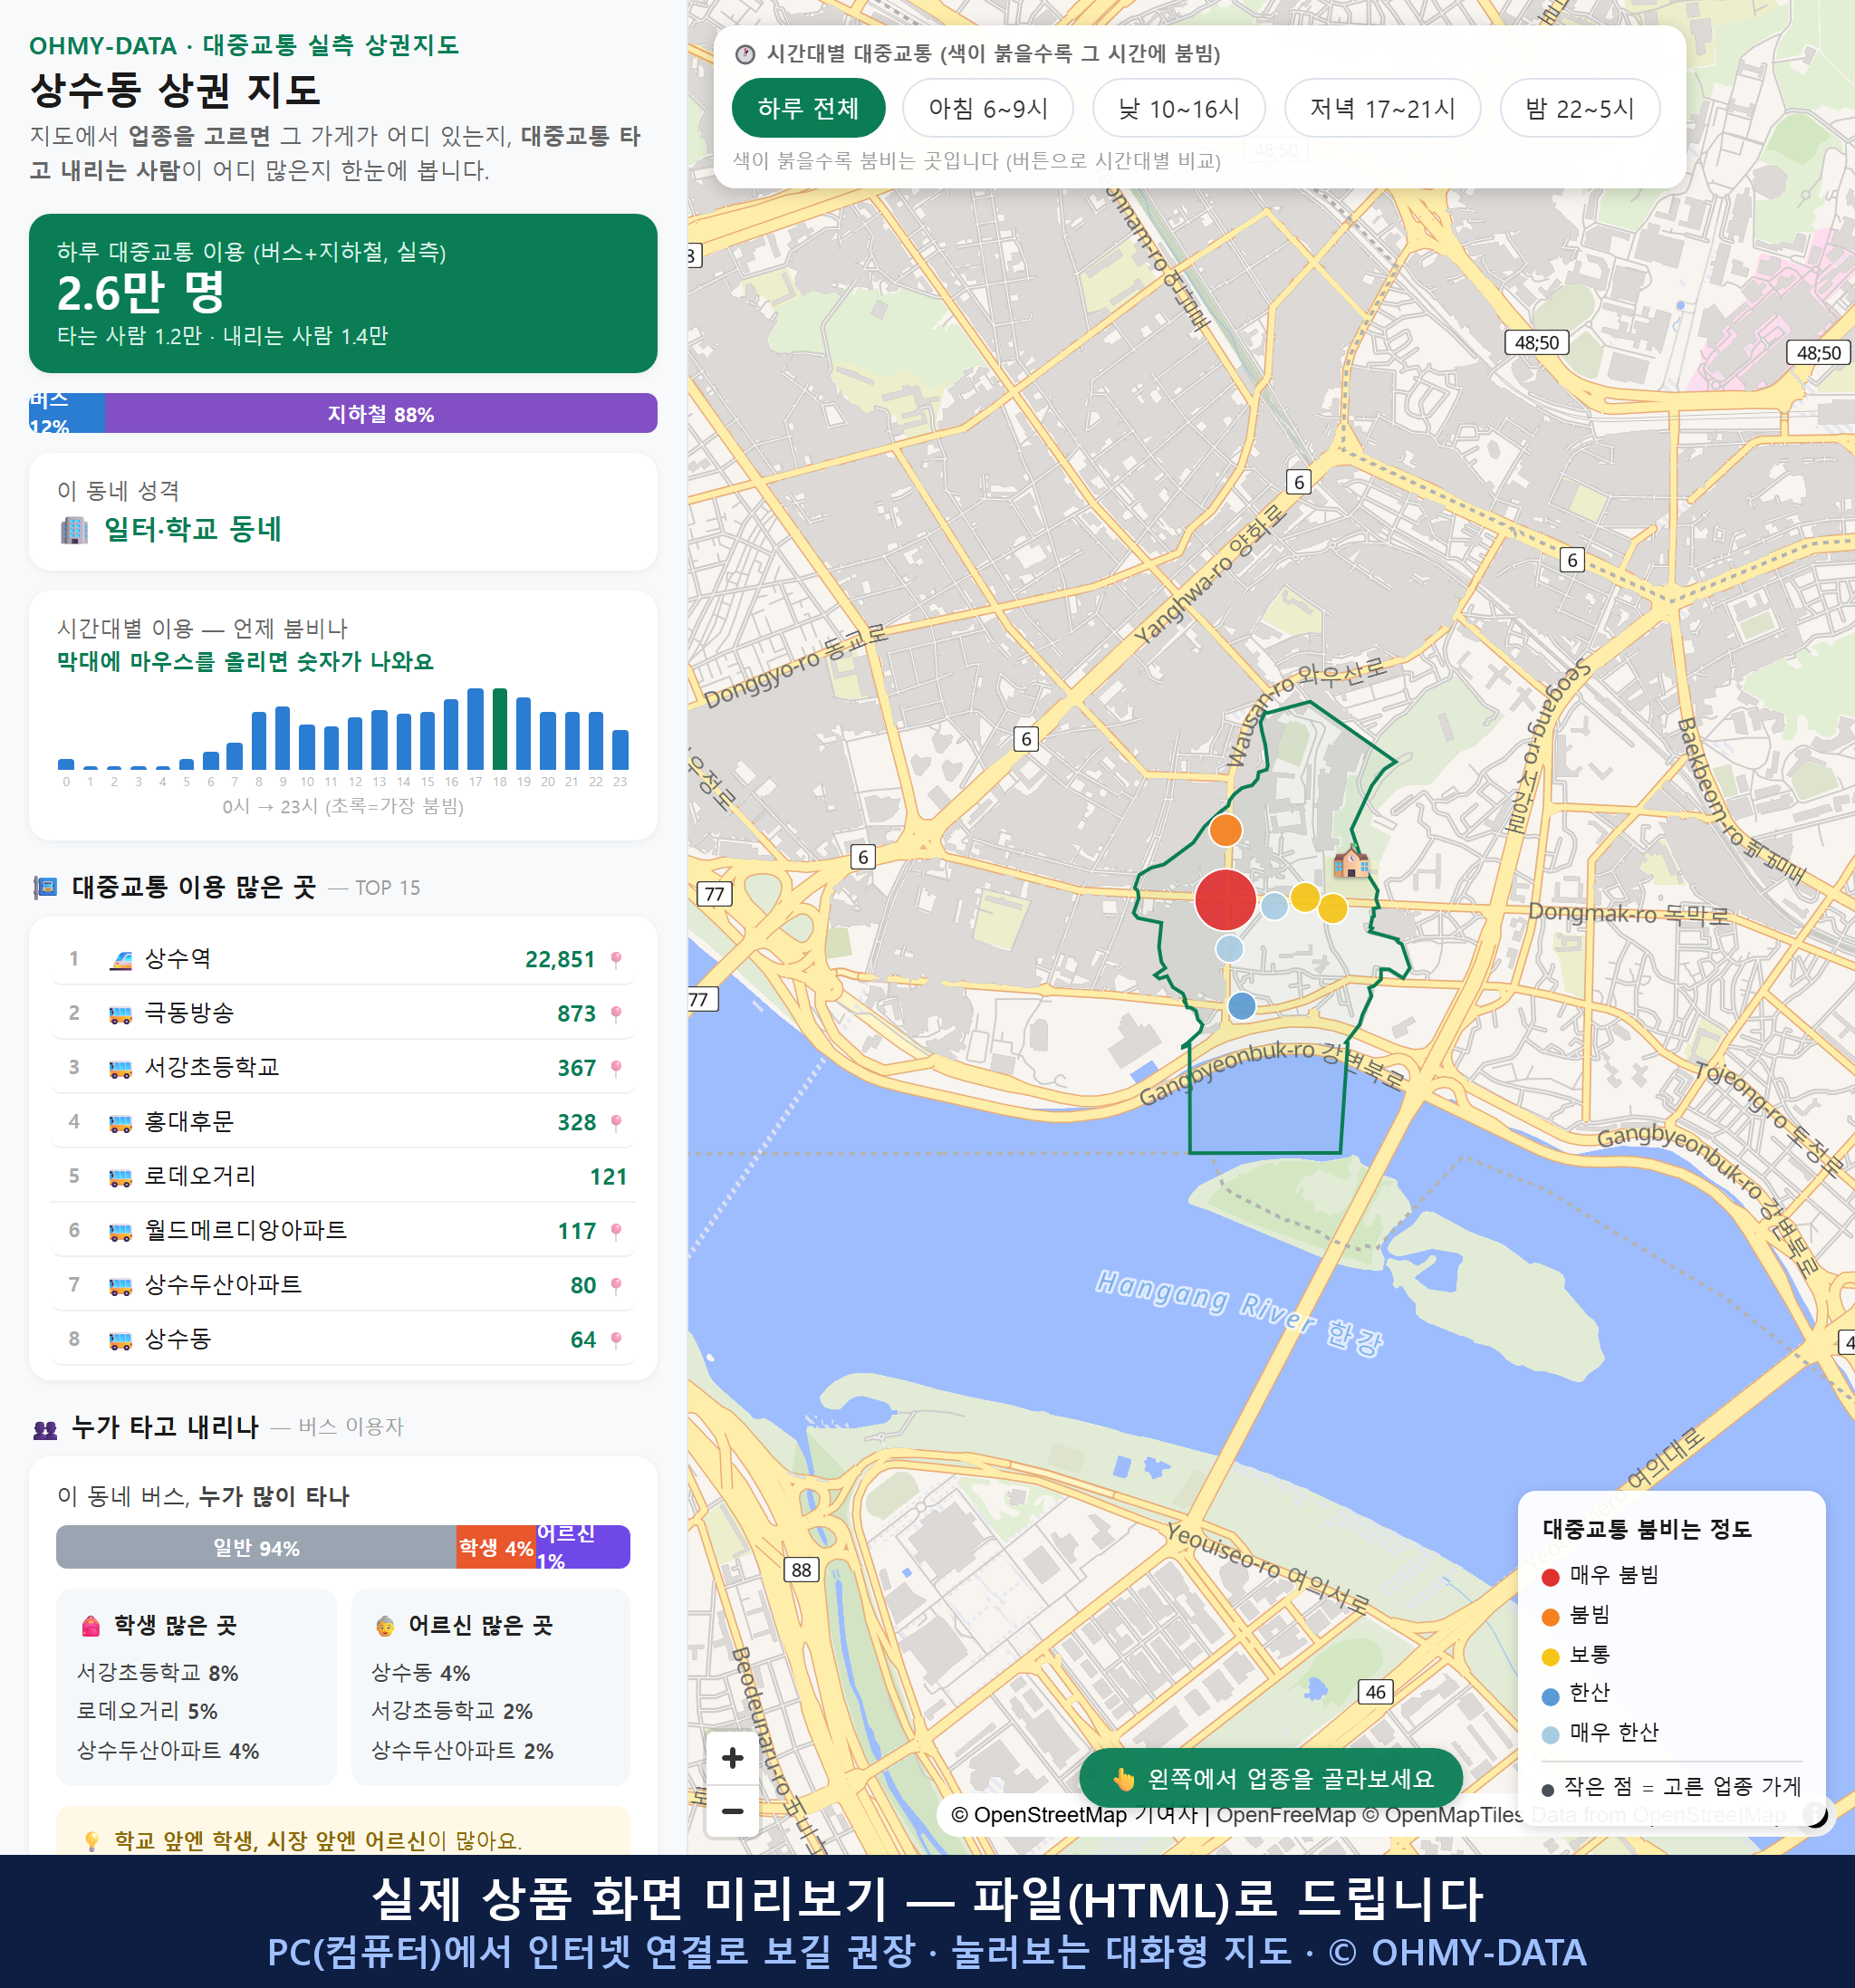Click the 어르신 많은 곳 card

[491, 1687]
